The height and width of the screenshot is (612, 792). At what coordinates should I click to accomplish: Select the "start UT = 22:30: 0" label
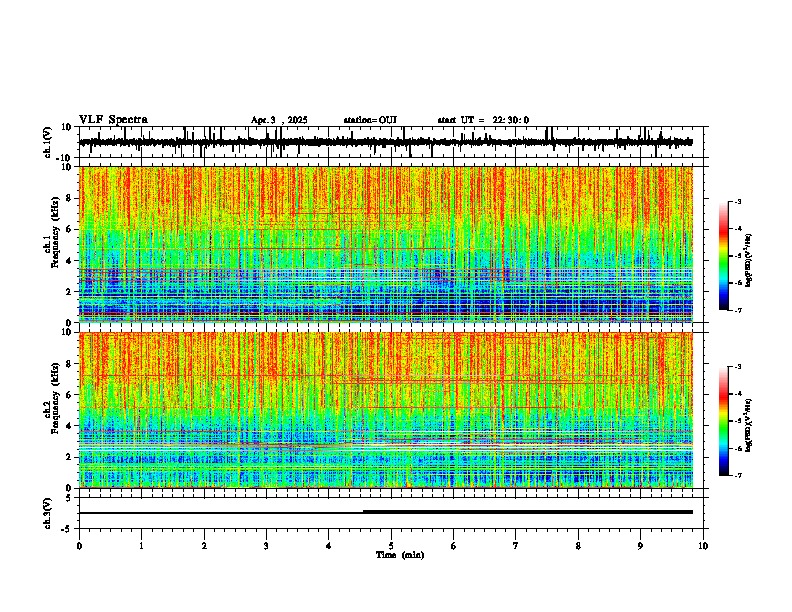[483, 120]
